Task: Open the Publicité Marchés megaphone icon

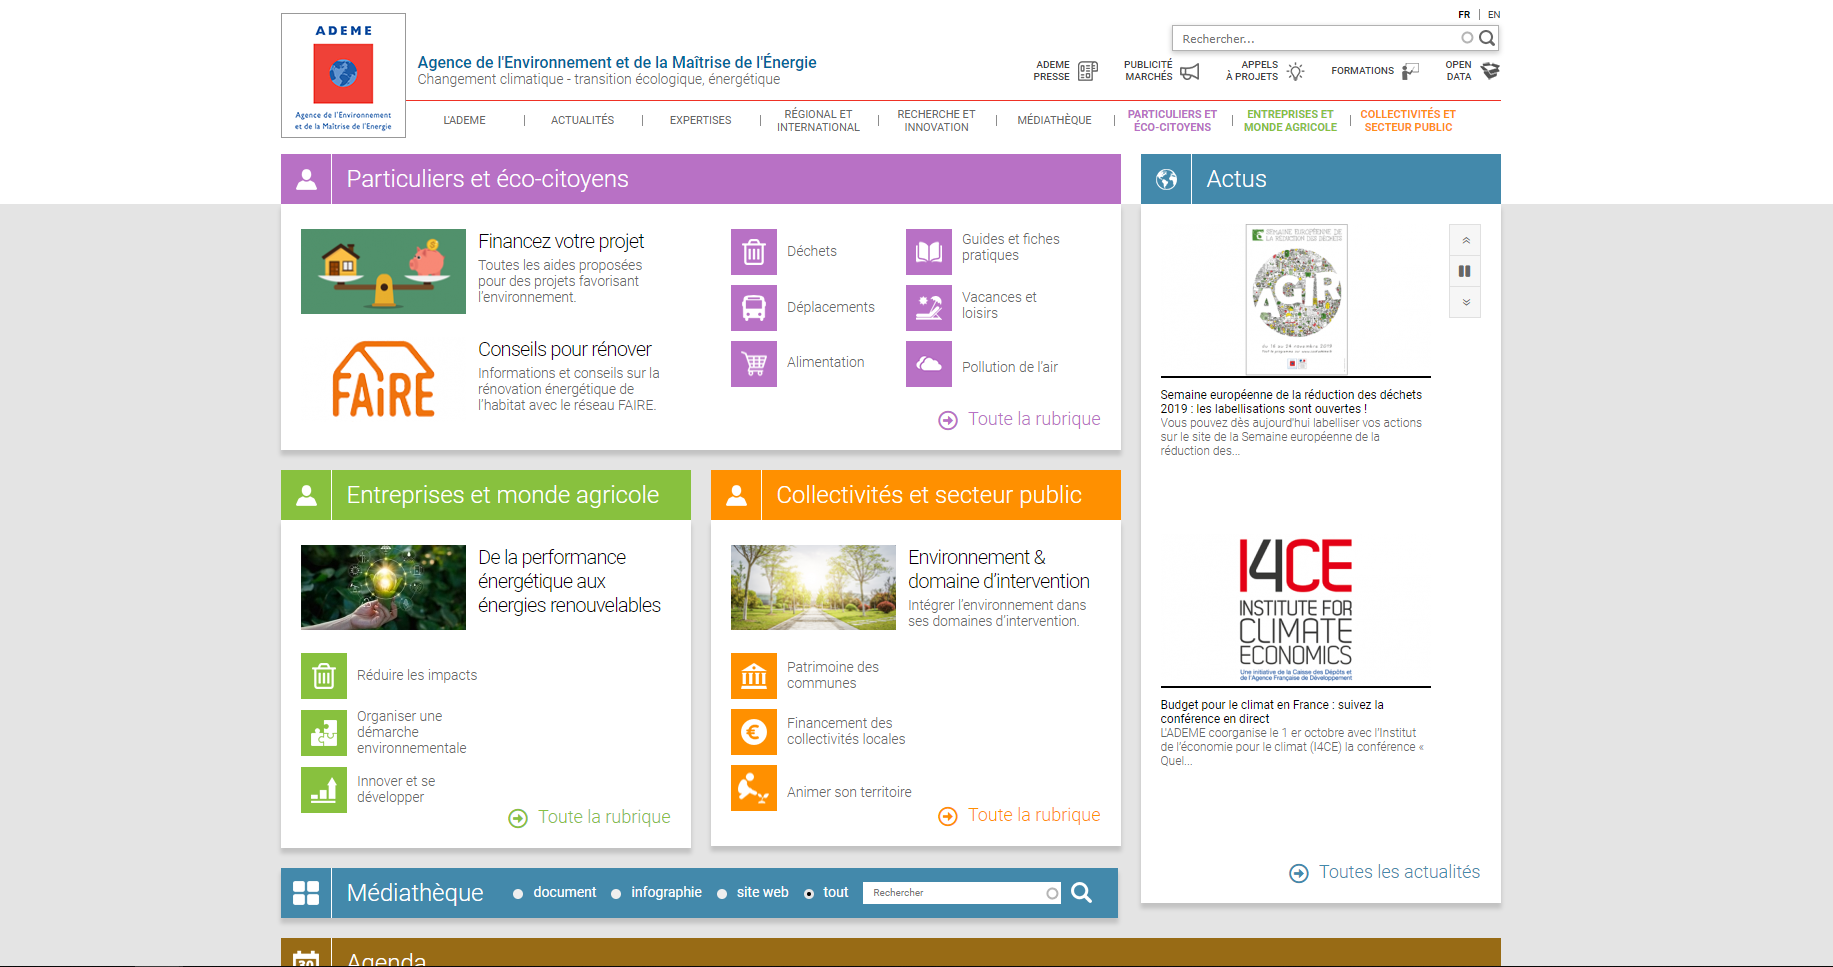Action: coord(1190,71)
